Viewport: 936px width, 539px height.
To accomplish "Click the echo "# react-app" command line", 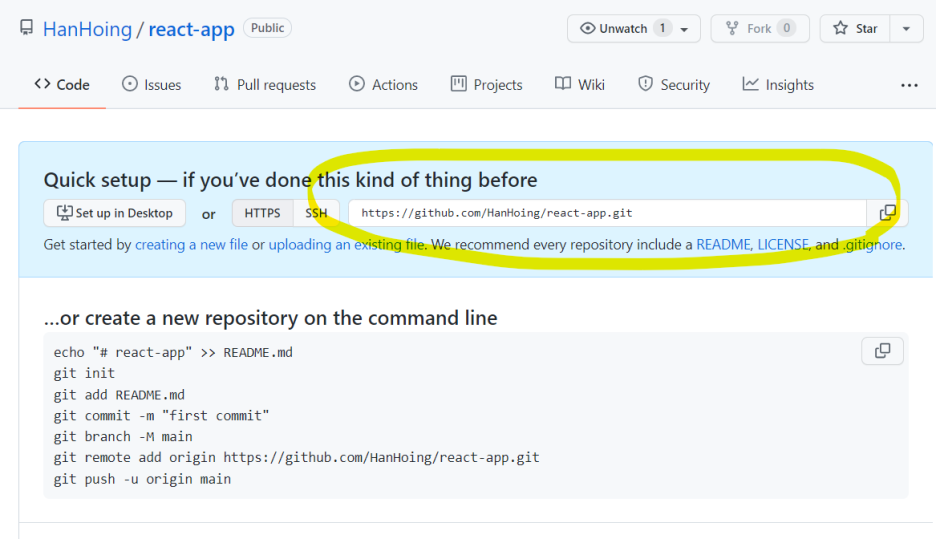I will [173, 353].
